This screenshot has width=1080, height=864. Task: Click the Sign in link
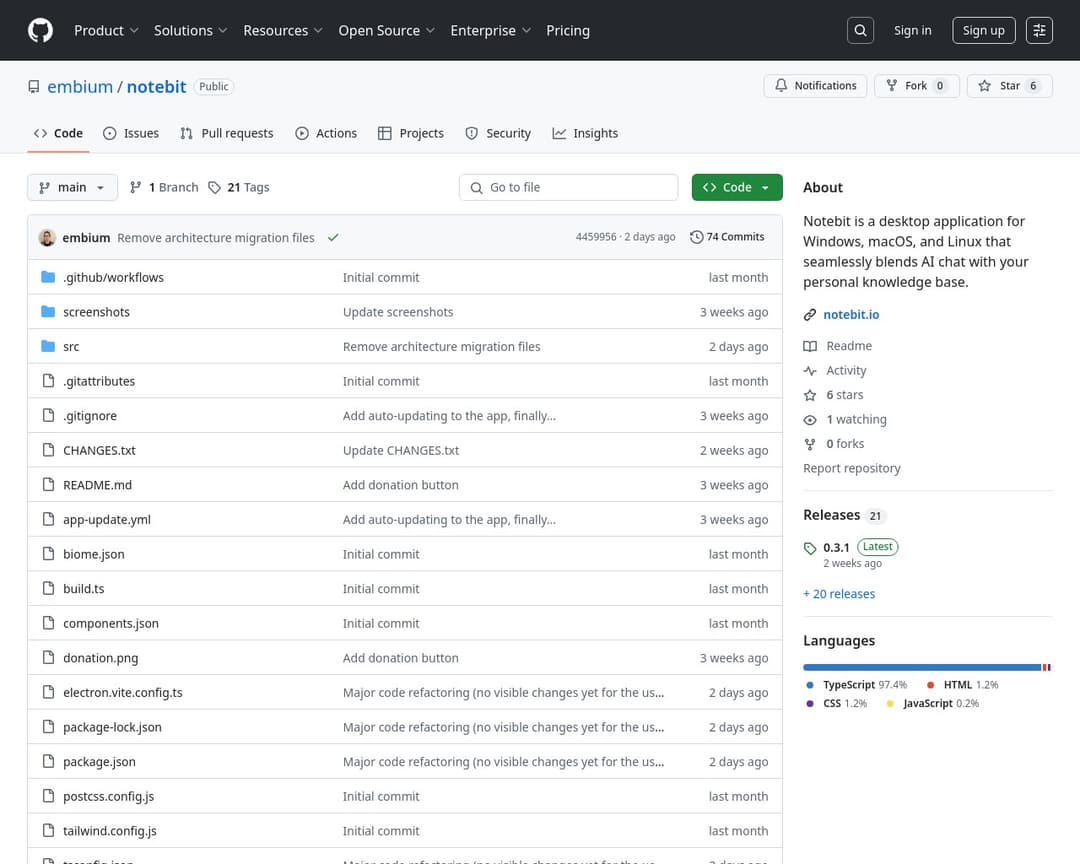click(913, 30)
